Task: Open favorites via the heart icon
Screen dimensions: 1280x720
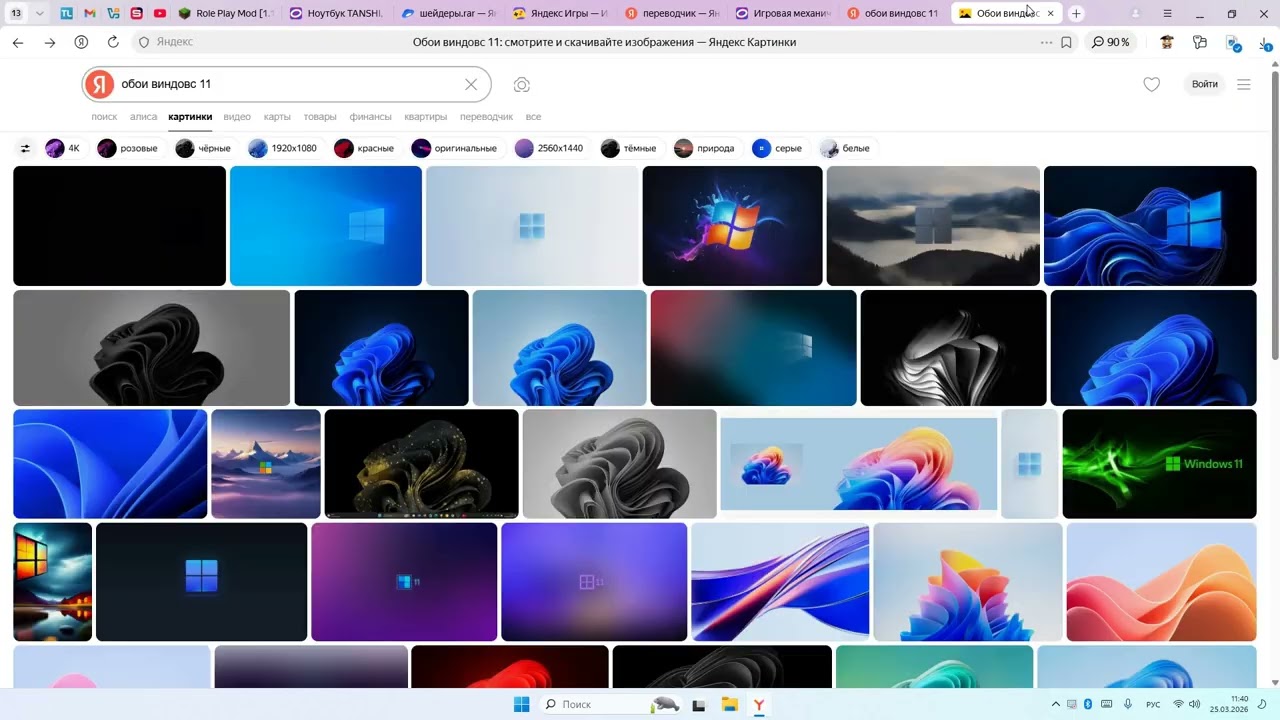Action: coord(1152,85)
